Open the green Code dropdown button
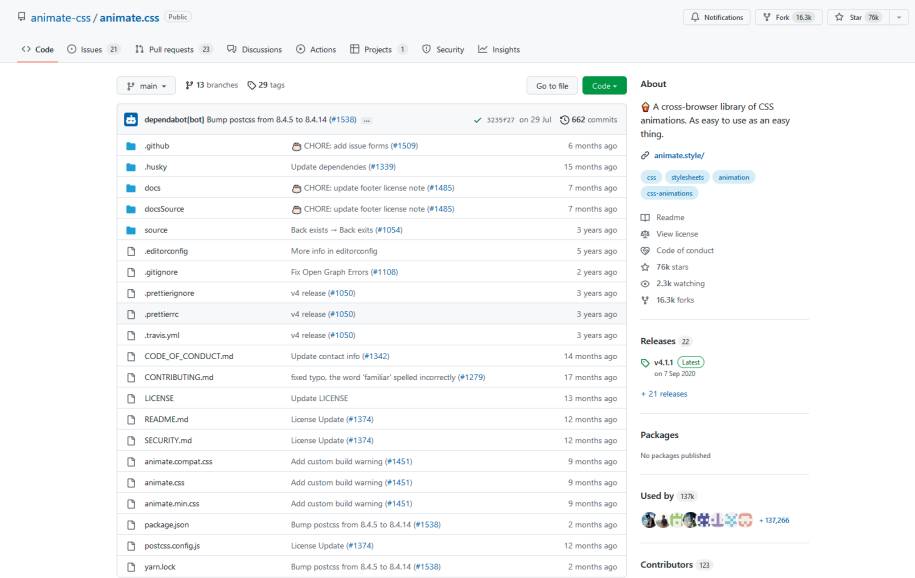Screen dimensions: 915x578 pos(604,86)
